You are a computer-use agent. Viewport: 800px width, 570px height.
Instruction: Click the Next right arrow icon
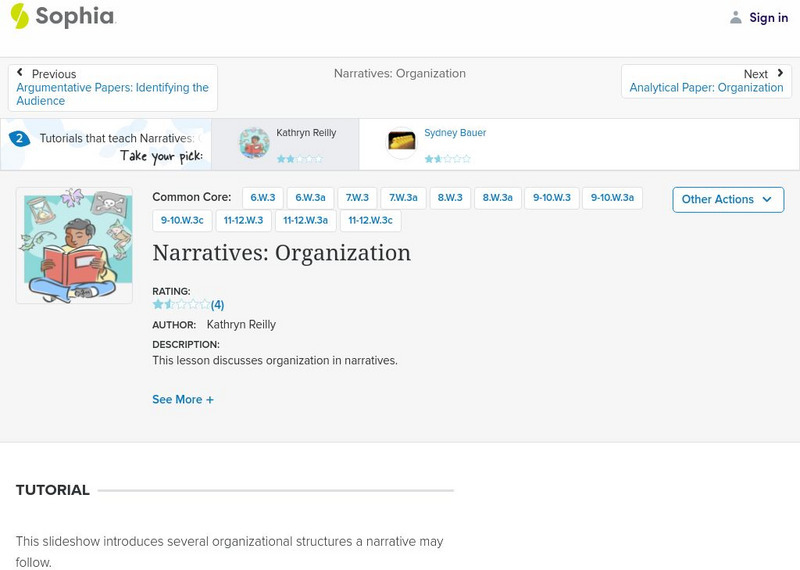click(x=780, y=73)
